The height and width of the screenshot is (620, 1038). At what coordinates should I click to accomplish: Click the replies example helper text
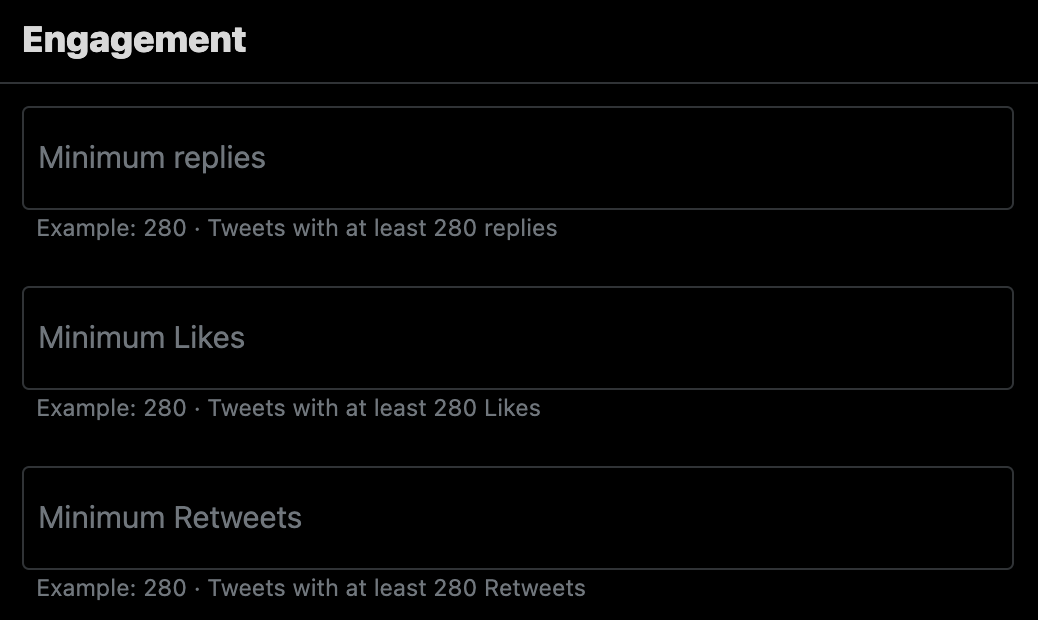[297, 228]
